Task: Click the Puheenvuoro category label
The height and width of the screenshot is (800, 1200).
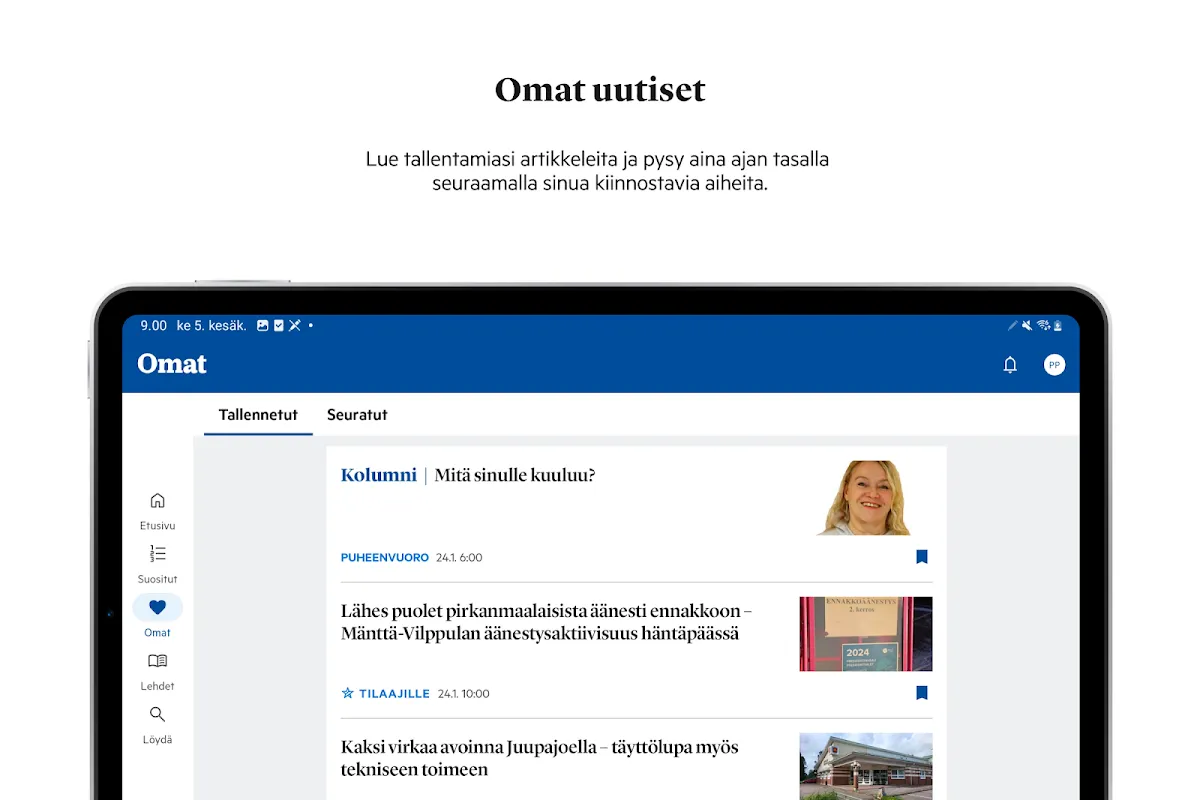Action: pos(385,558)
